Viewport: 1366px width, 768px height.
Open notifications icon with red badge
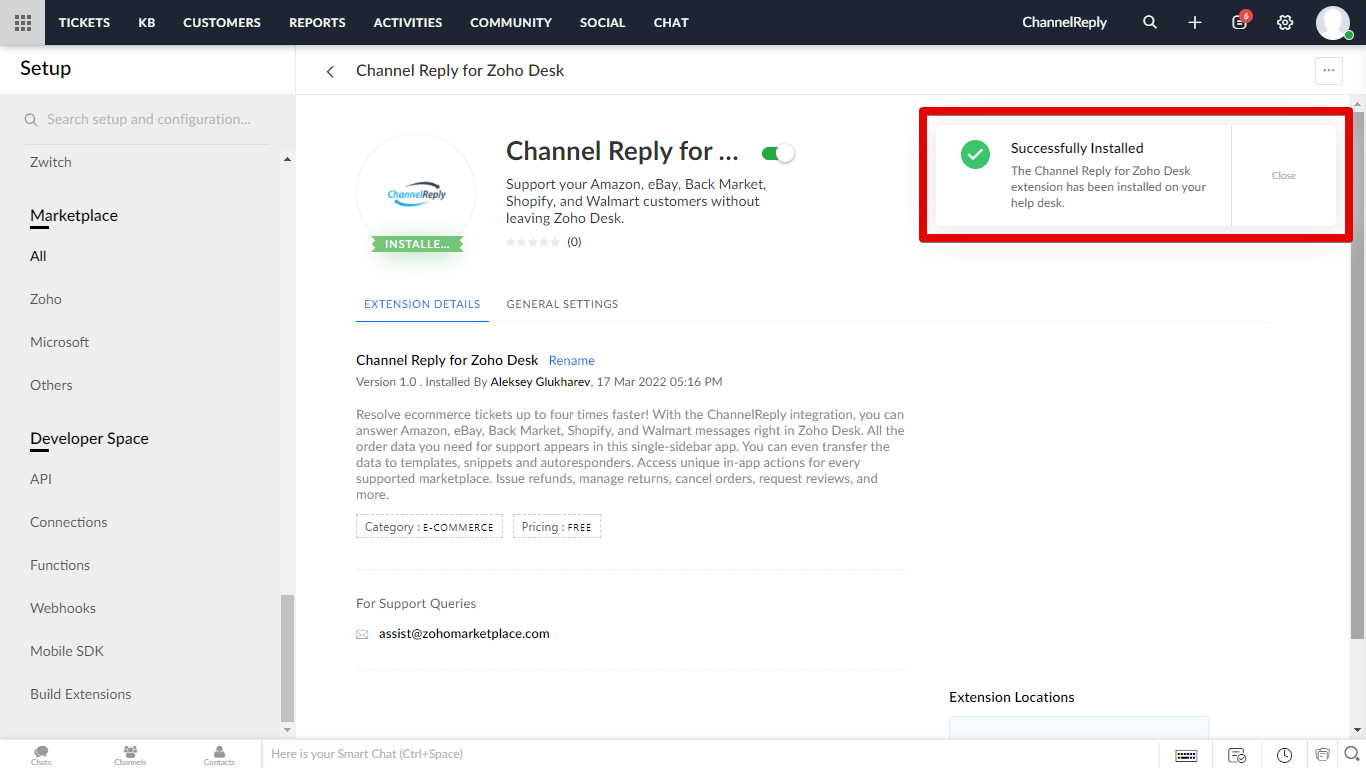1240,21
